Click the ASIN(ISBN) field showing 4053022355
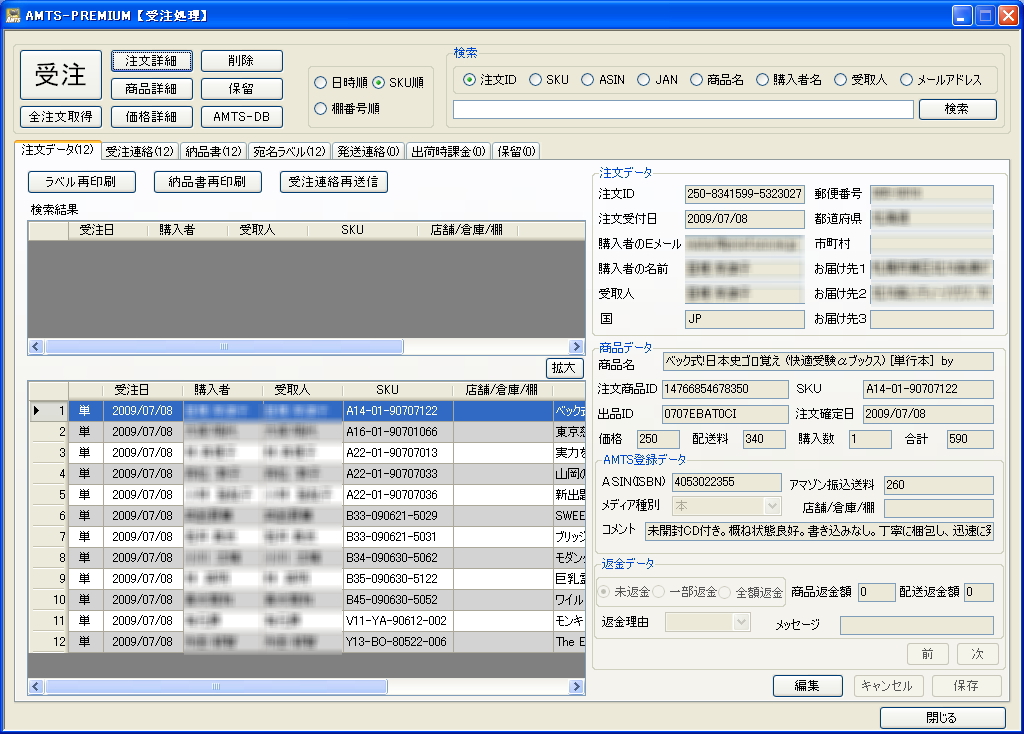 point(727,483)
